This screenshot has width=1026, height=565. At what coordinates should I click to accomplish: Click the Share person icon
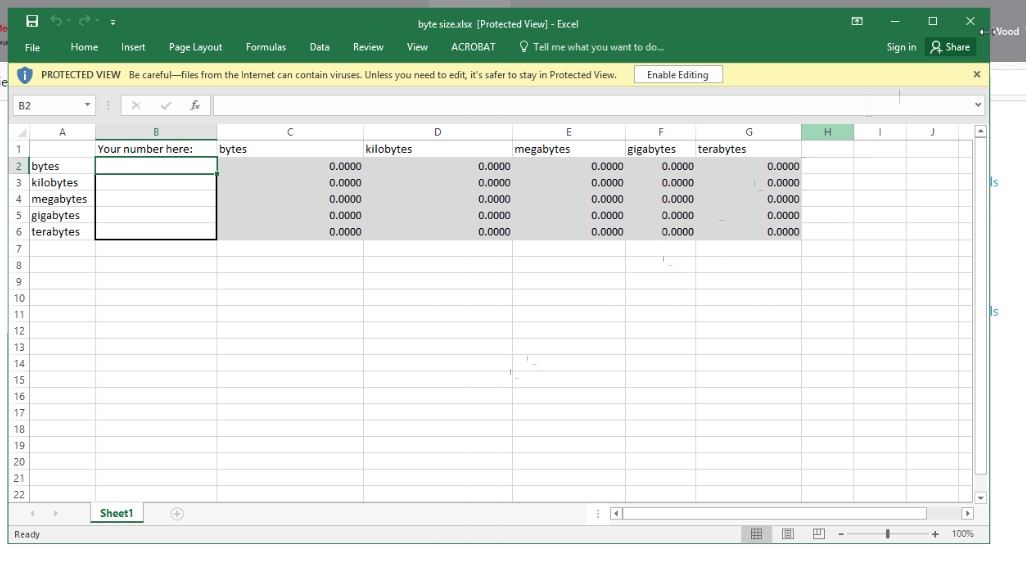(x=936, y=47)
